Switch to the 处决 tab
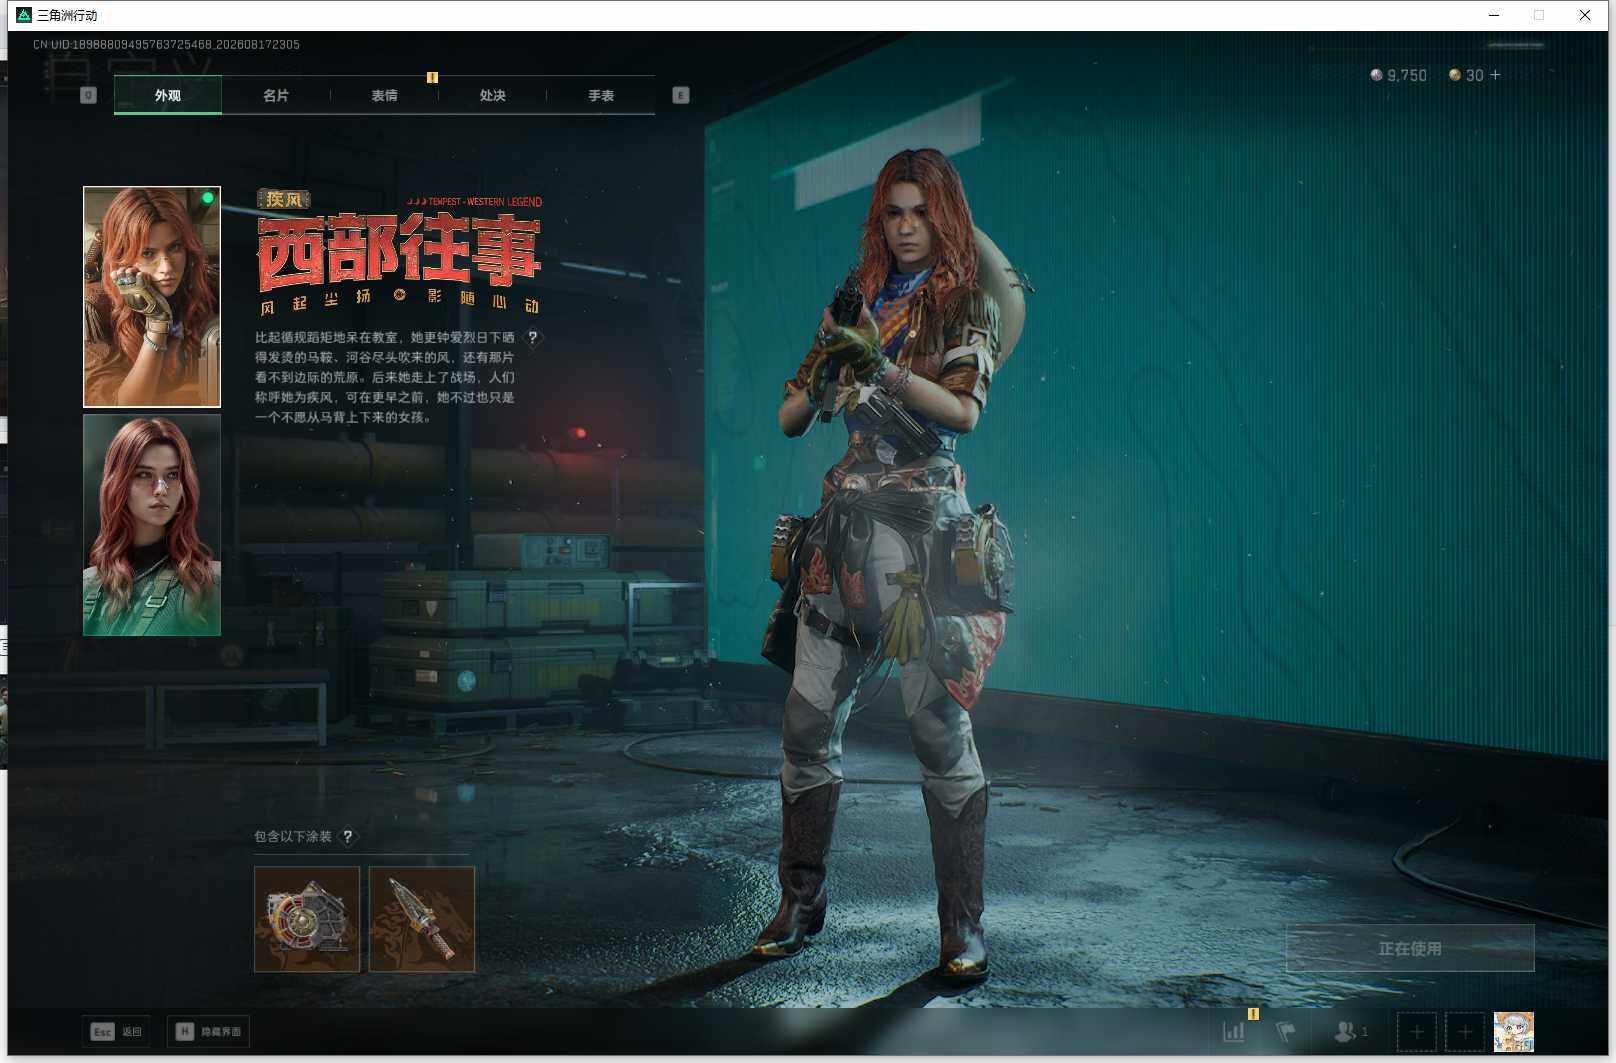Viewport: 1616px width, 1063px height. pos(492,95)
